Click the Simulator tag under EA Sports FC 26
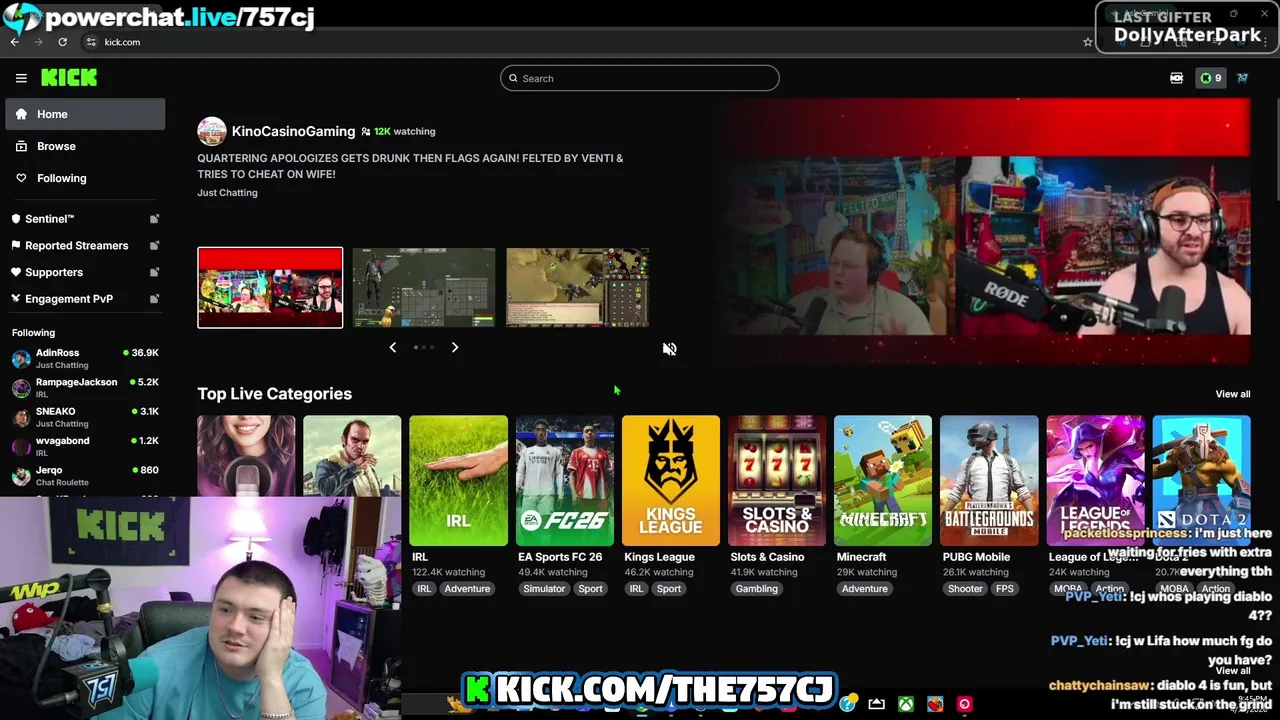The width and height of the screenshot is (1280, 720). tap(544, 589)
